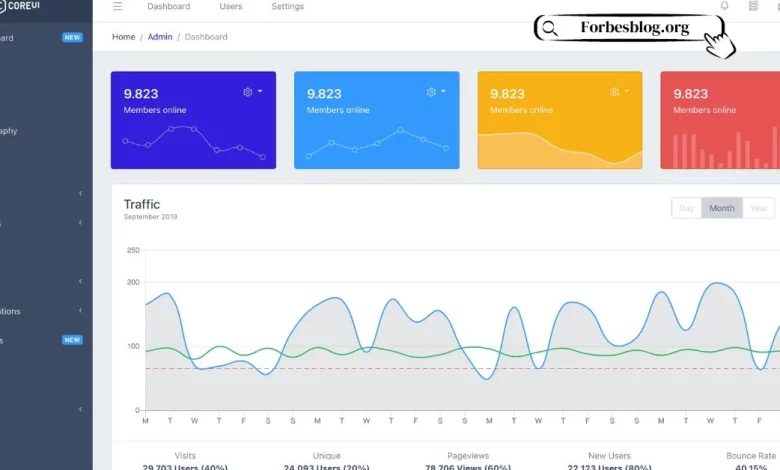Expand the caret on the blue card
This screenshot has width=780, height=470.
(443, 92)
